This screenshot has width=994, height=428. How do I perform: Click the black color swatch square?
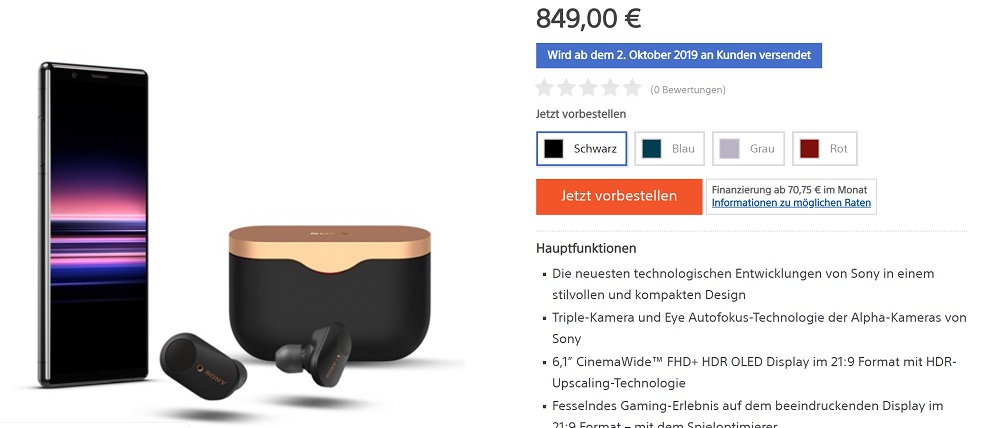553,149
